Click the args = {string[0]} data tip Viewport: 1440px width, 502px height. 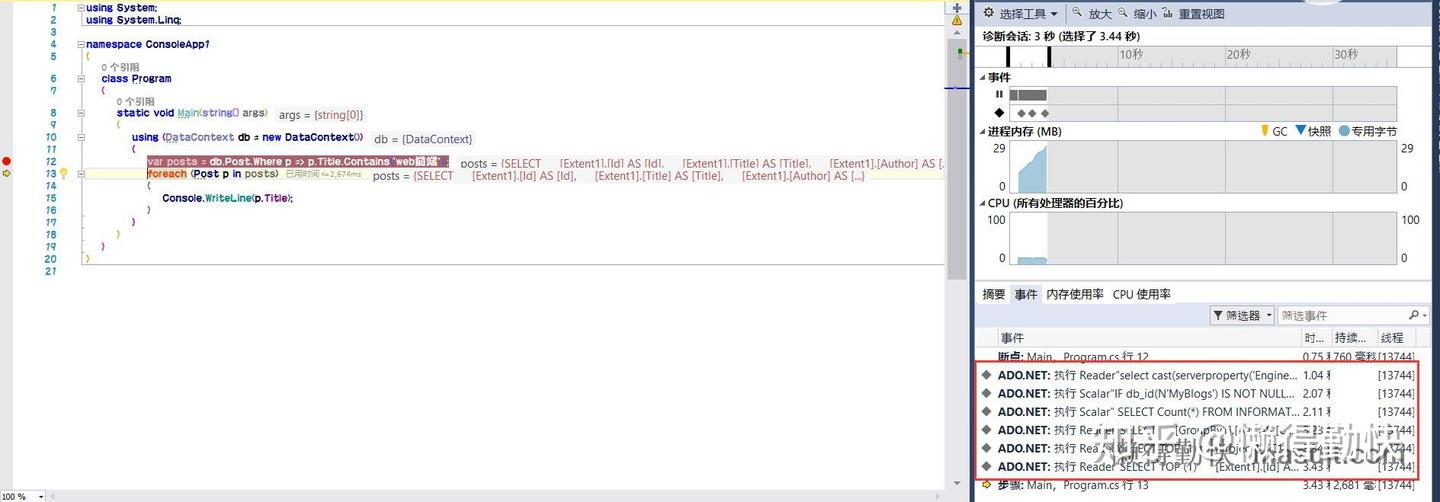pyautogui.click(x=321, y=115)
